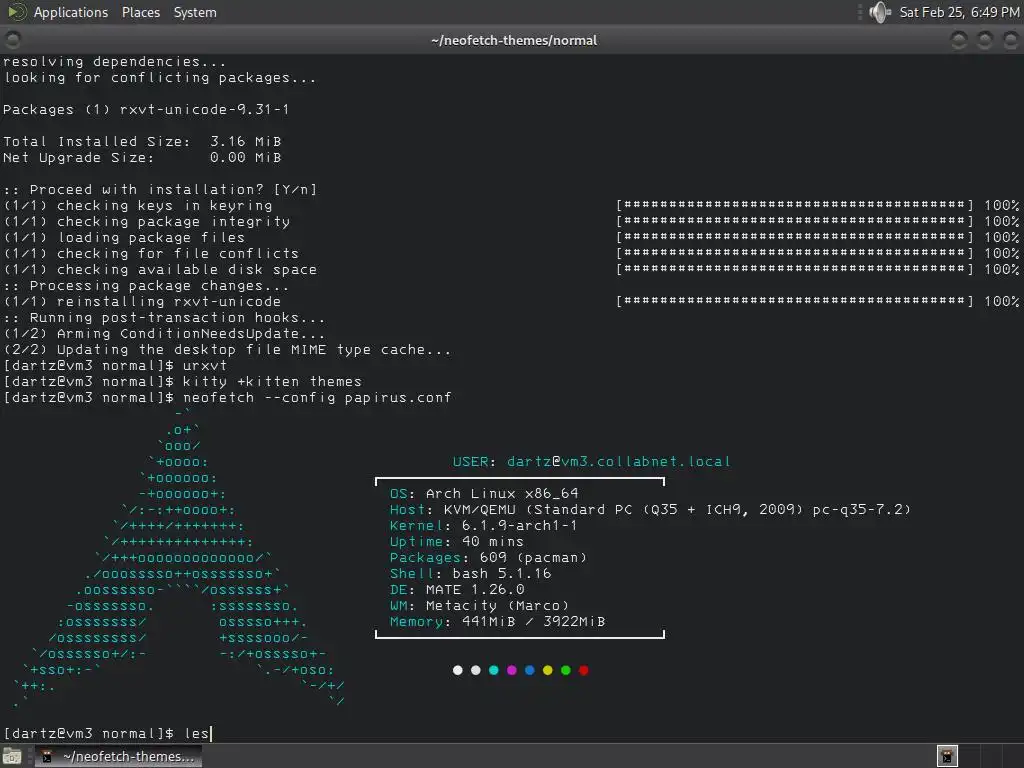Click the 'Uptime: 40 mins' line
Image resolution: width=1024 pixels, height=768 pixels.
[x=456, y=541]
